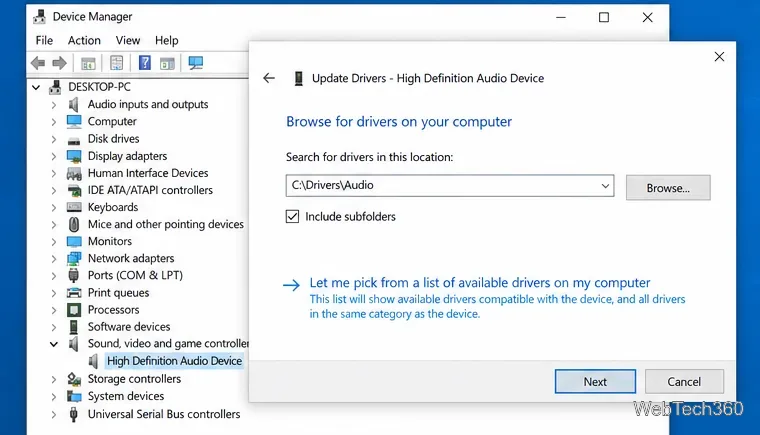
Task: Click the mouse icon for Mice and pointing devices
Action: (74, 224)
